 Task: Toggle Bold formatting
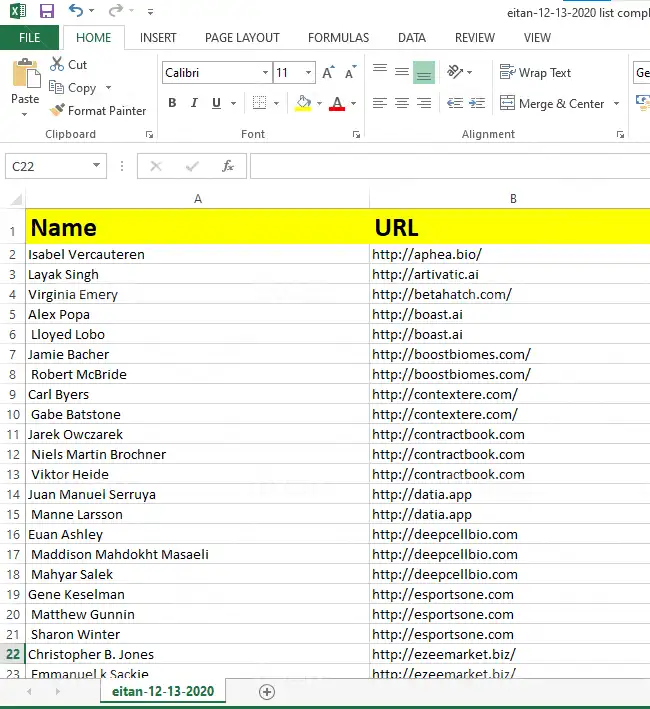(x=172, y=103)
